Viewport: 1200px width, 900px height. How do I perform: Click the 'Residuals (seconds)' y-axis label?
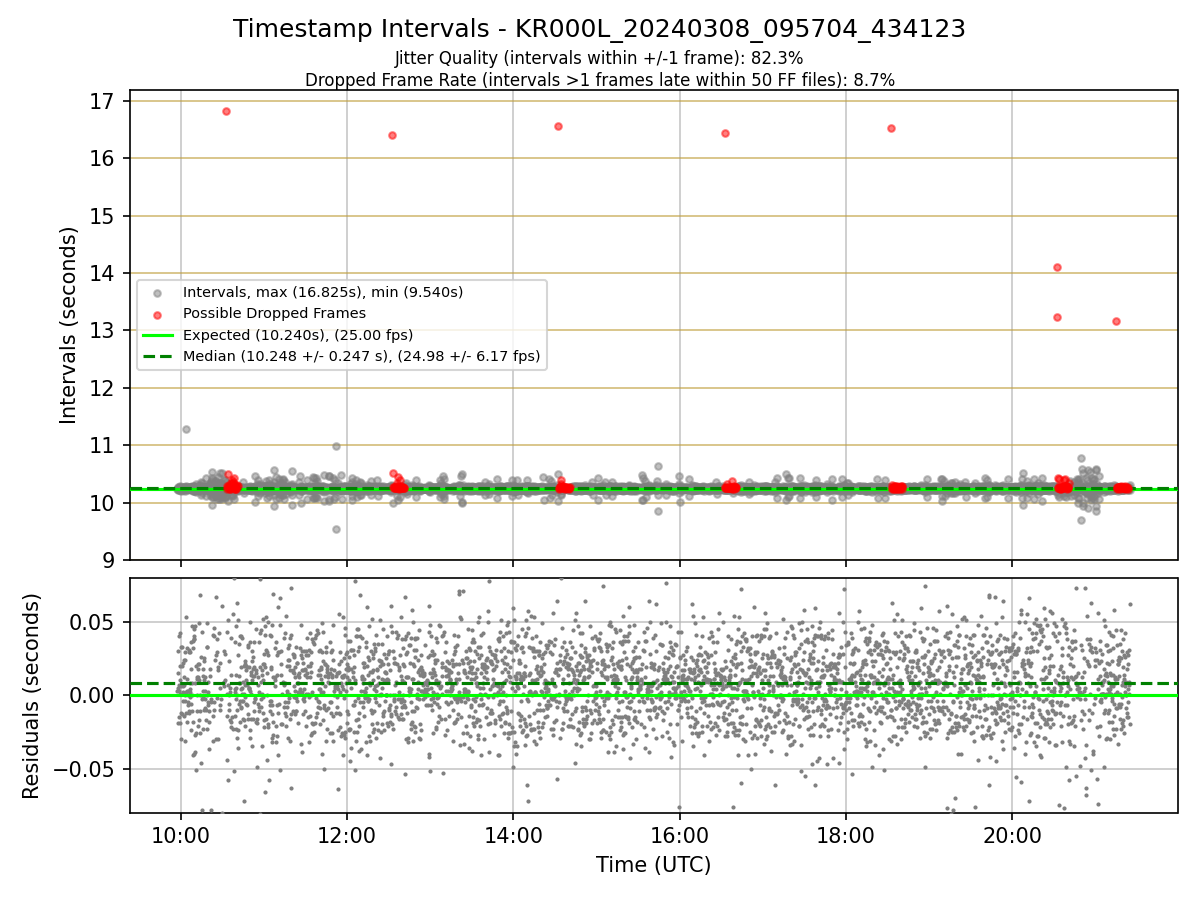(x=32, y=696)
